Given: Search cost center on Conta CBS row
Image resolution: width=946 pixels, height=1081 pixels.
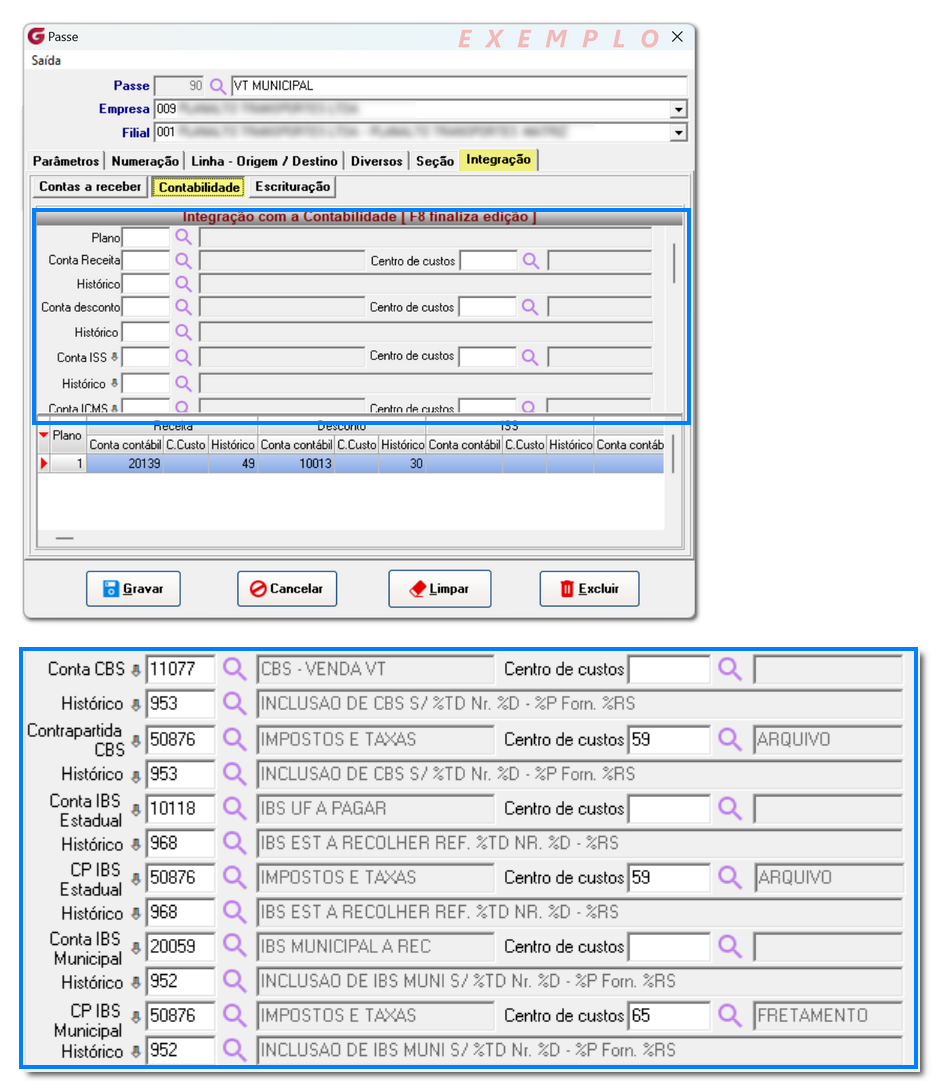Looking at the screenshot, I should point(729,669).
